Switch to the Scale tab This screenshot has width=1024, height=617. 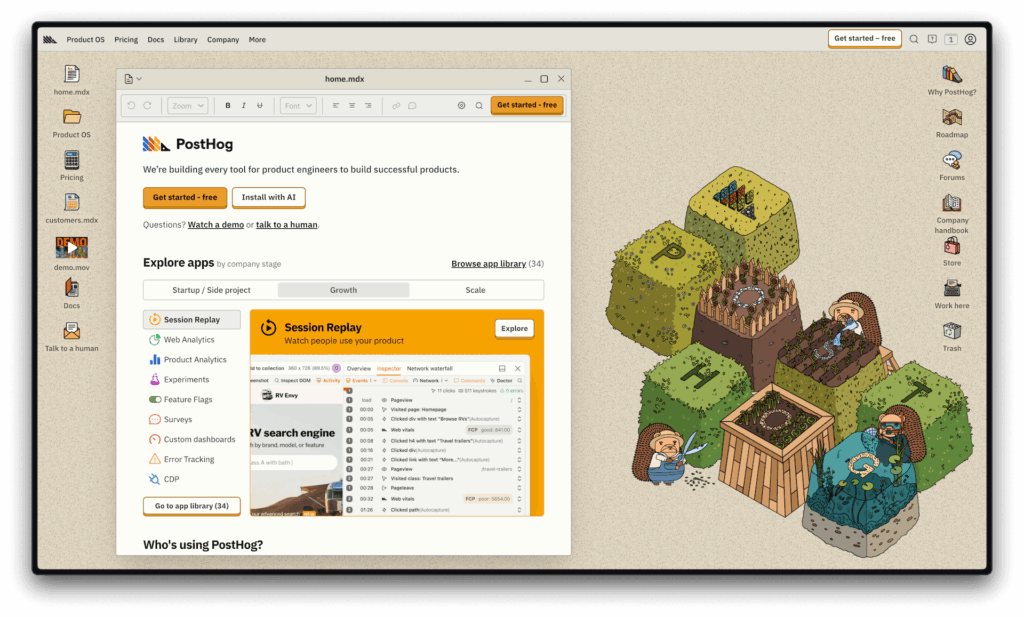coord(475,290)
